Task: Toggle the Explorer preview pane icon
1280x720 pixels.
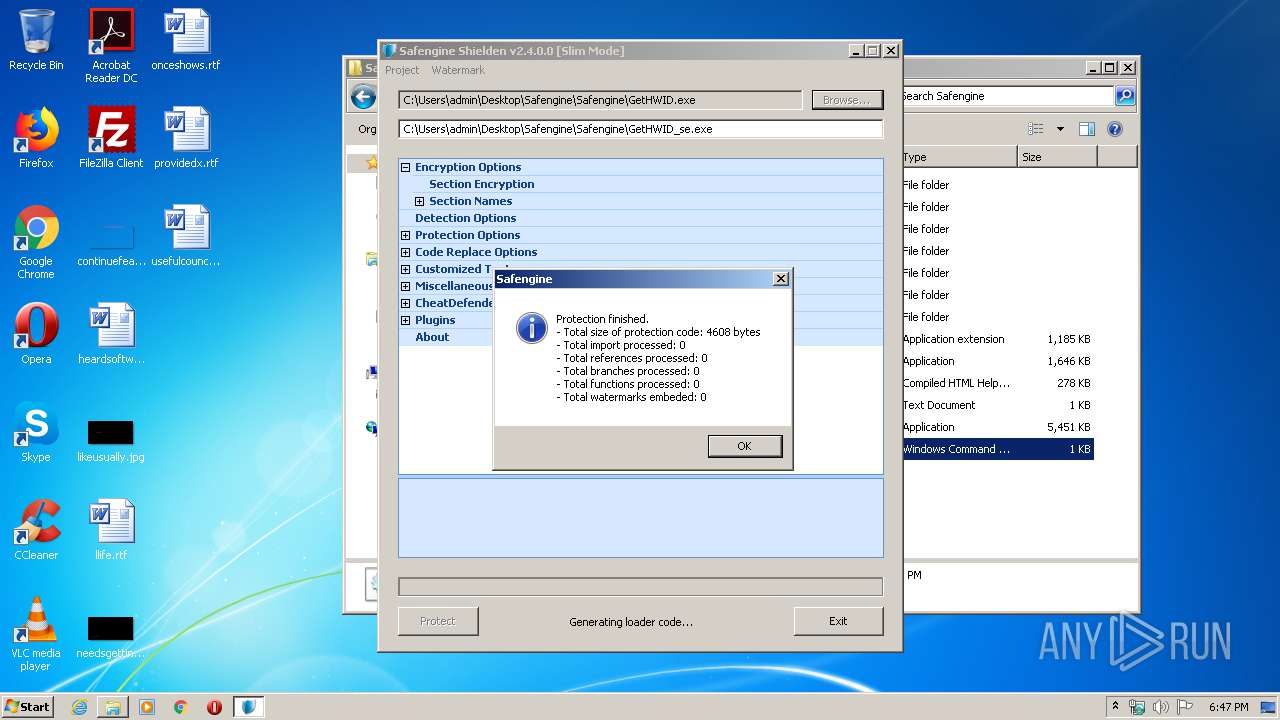Action: click(x=1087, y=129)
